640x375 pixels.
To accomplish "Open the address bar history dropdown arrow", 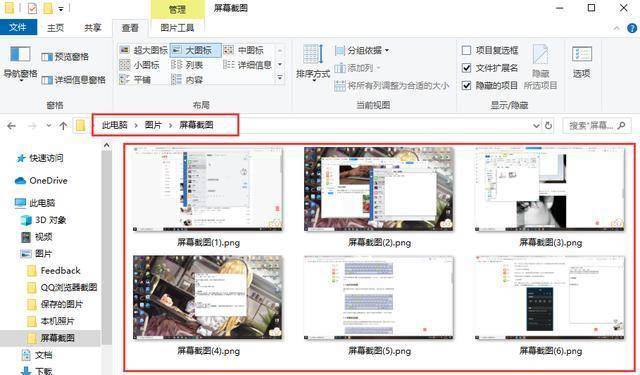I will [536, 126].
